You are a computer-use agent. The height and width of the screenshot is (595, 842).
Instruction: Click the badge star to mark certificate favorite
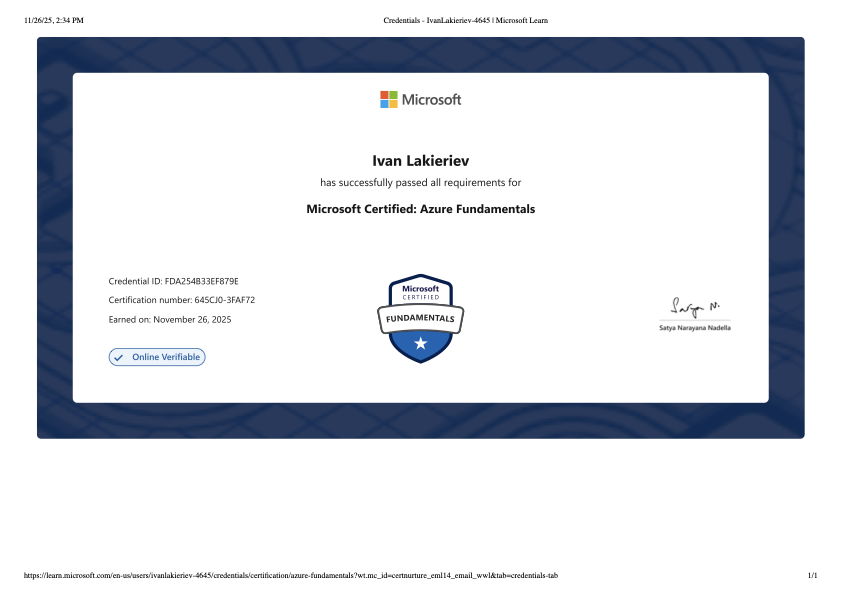coord(421,343)
